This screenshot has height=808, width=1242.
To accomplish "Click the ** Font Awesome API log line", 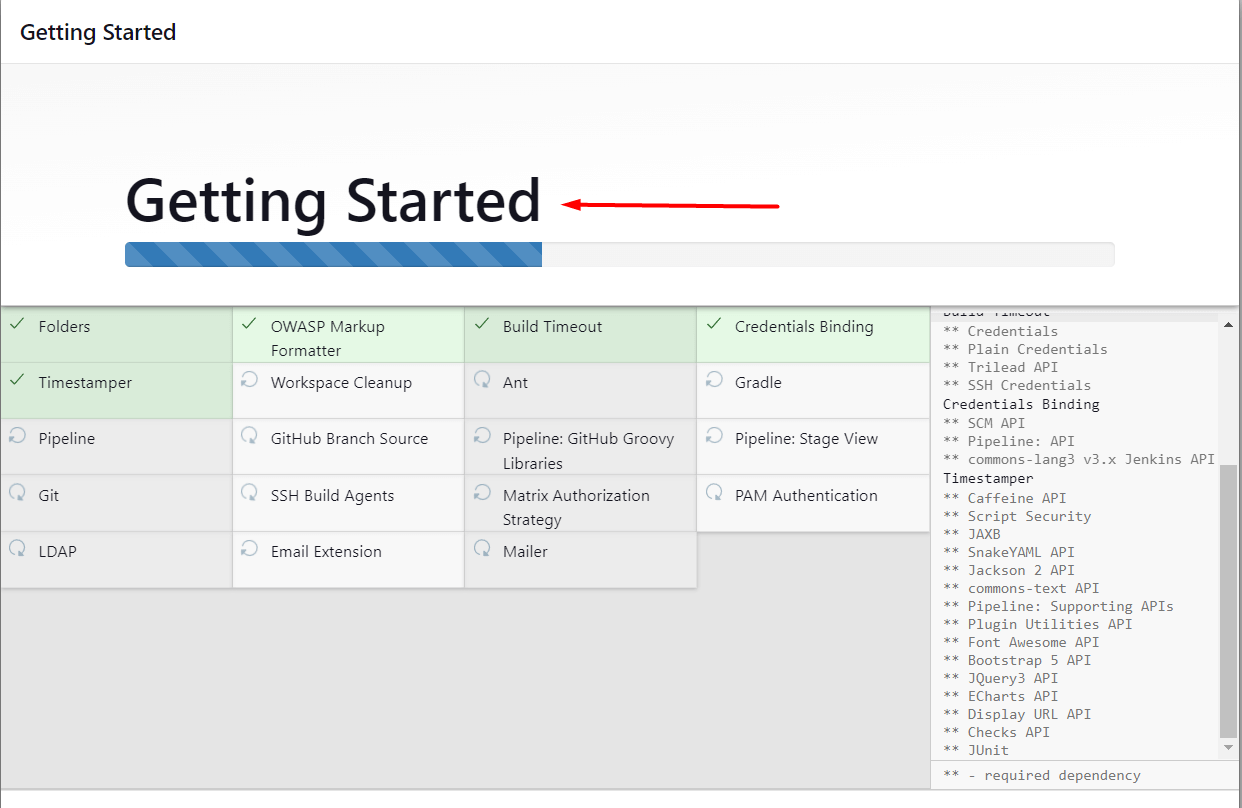I will tap(1021, 643).
